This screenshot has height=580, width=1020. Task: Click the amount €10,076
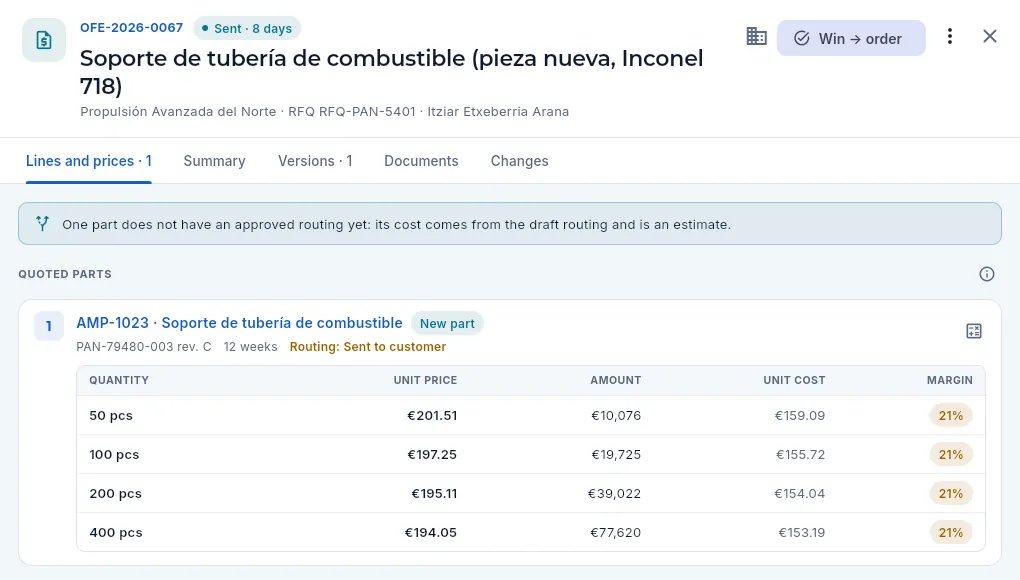pos(616,415)
